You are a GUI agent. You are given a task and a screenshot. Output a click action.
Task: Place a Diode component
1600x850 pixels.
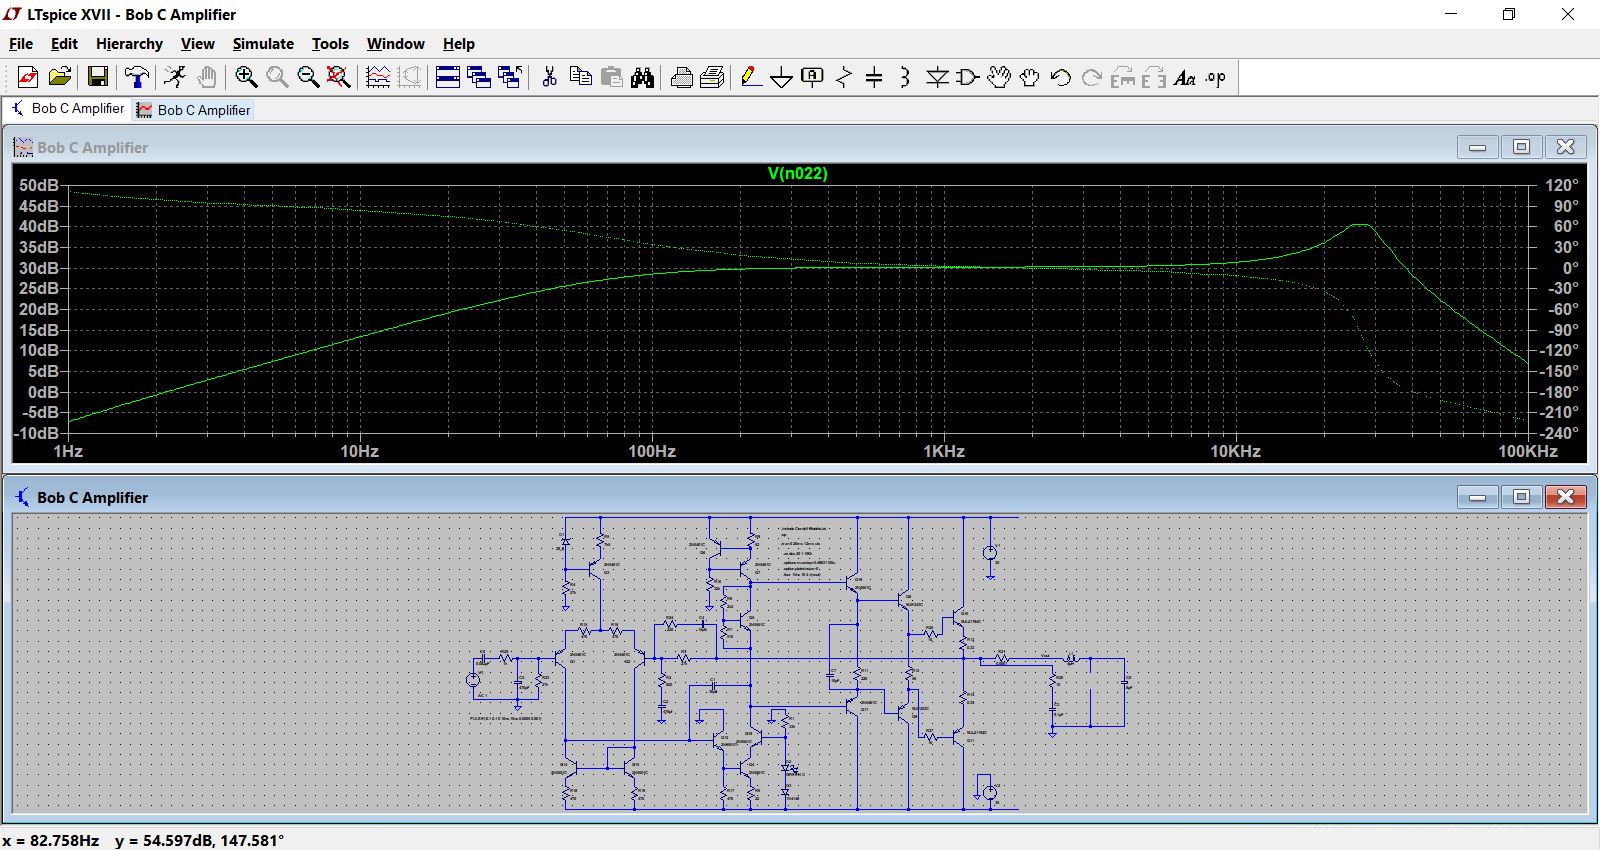tap(937, 77)
